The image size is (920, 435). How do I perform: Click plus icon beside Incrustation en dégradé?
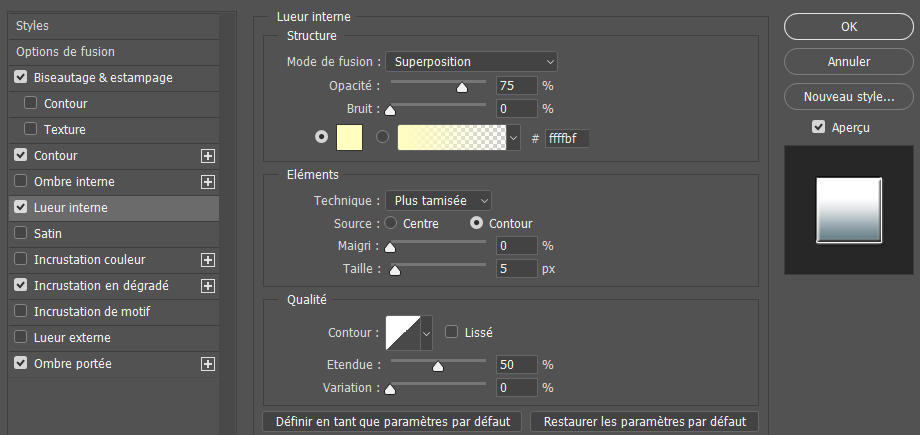click(x=208, y=286)
